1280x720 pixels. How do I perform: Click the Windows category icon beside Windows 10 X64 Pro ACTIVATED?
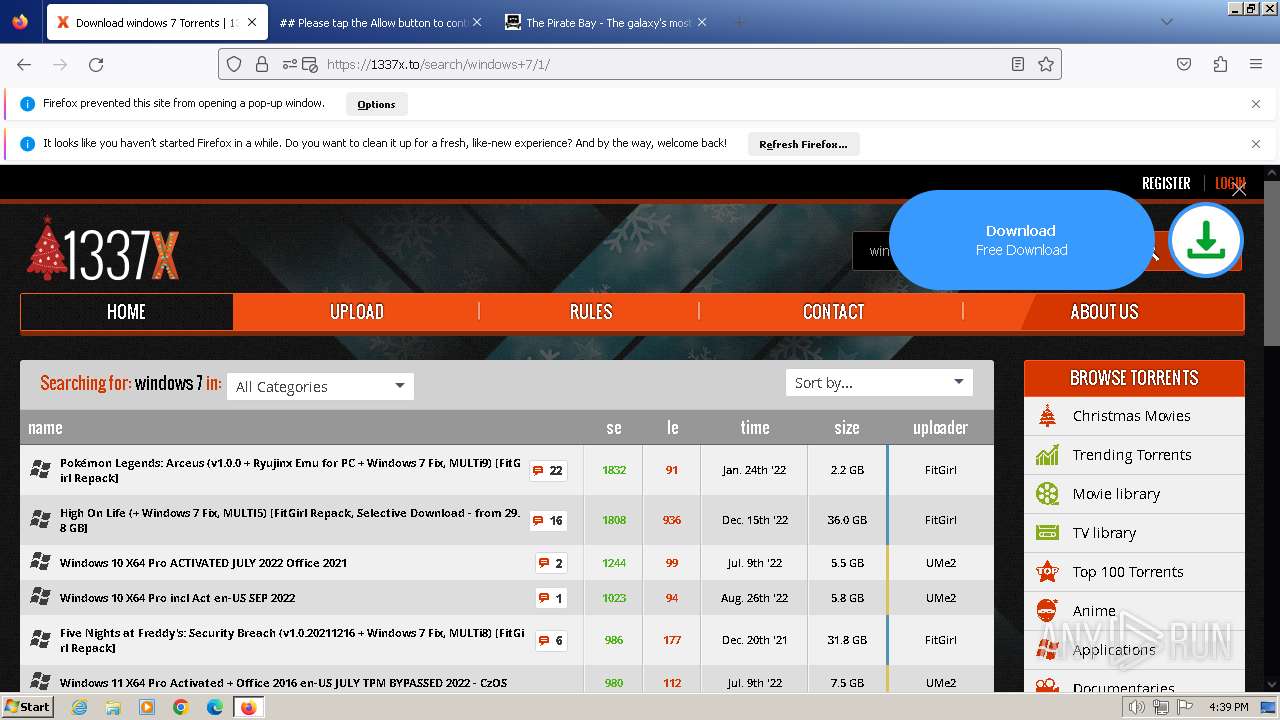(40, 562)
